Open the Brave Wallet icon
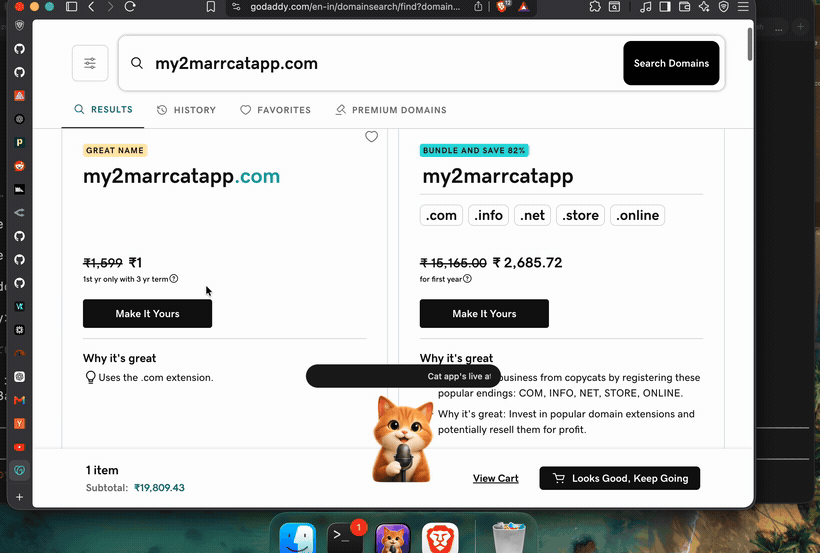This screenshot has width=820, height=553. pyautogui.click(x=685, y=7)
